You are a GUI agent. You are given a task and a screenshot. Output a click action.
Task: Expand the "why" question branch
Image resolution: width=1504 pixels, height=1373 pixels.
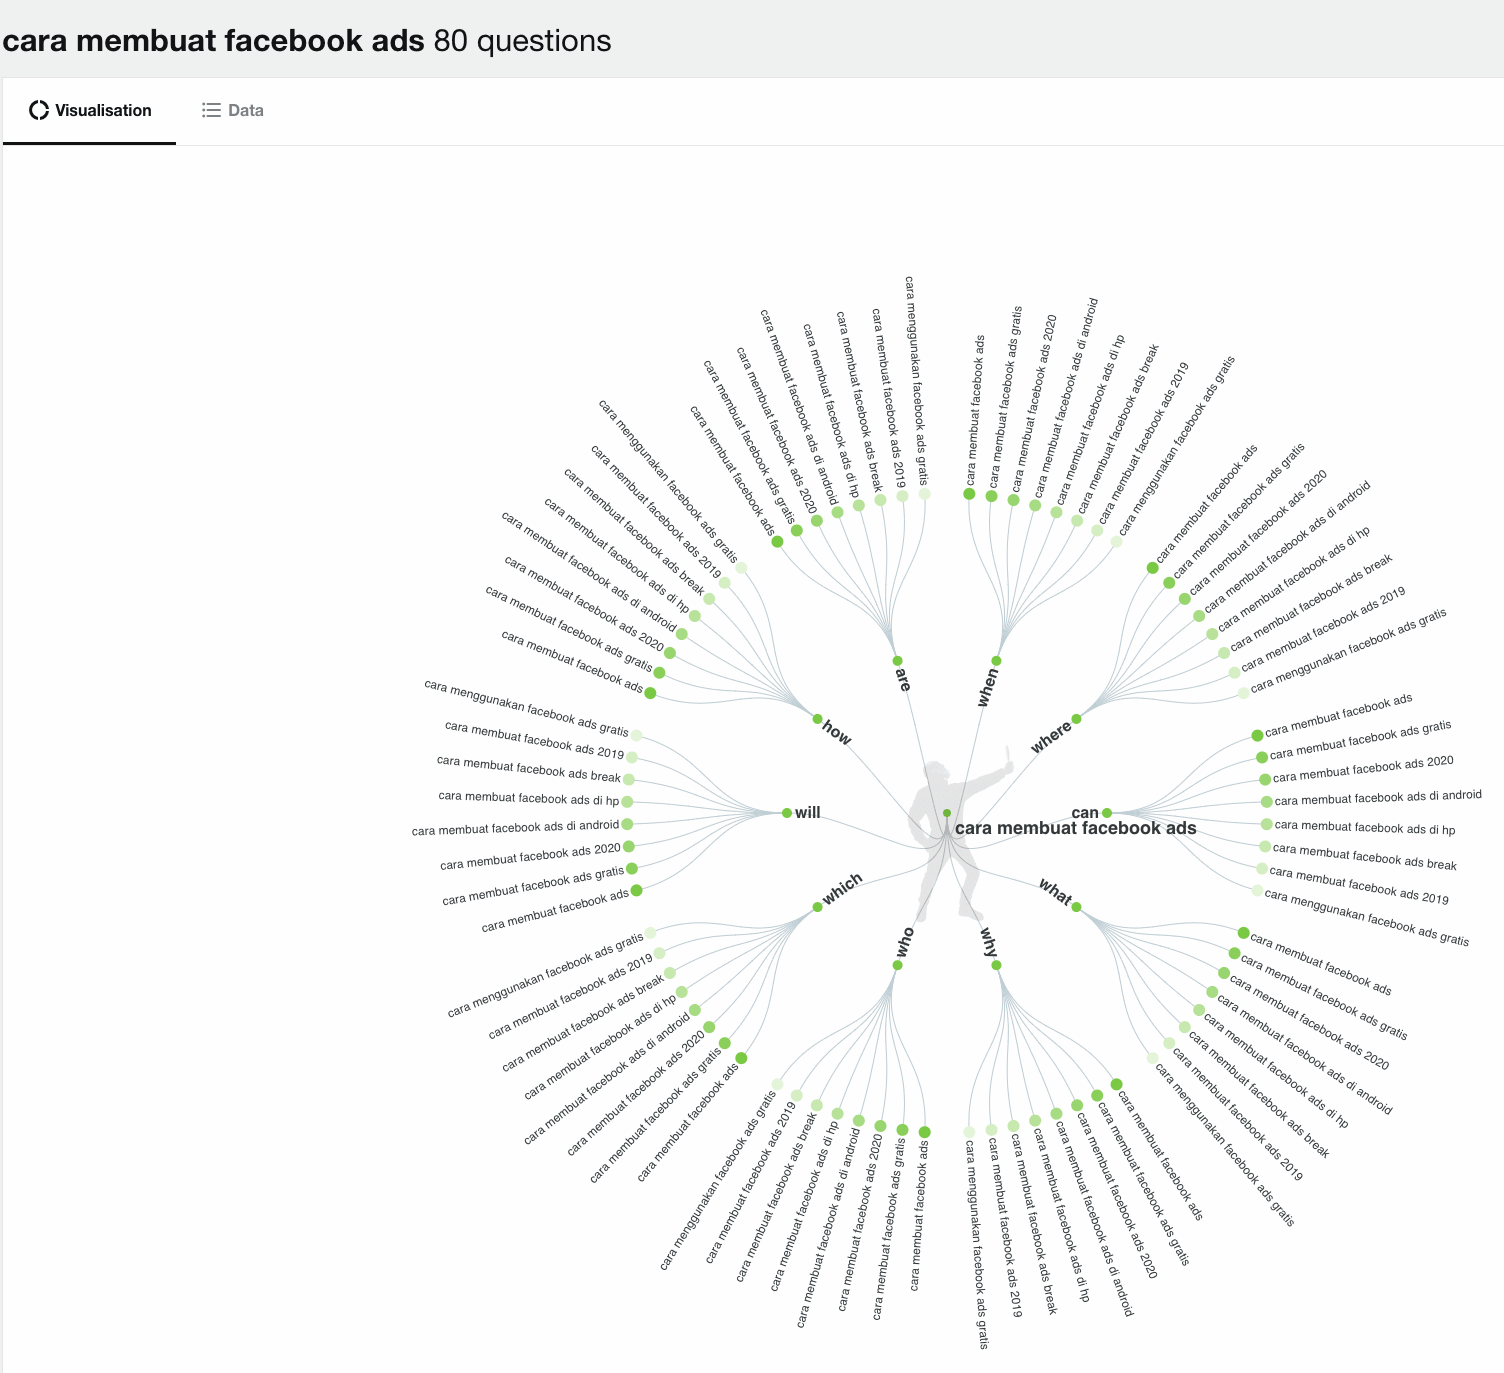click(989, 943)
